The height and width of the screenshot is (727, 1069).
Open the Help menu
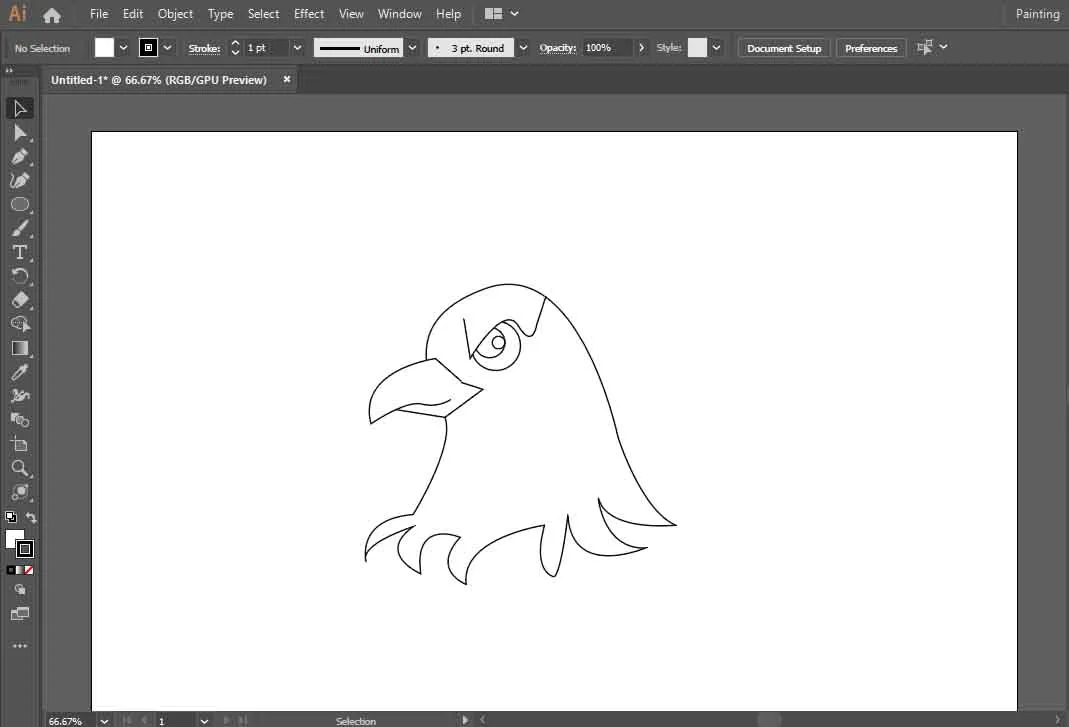point(449,14)
